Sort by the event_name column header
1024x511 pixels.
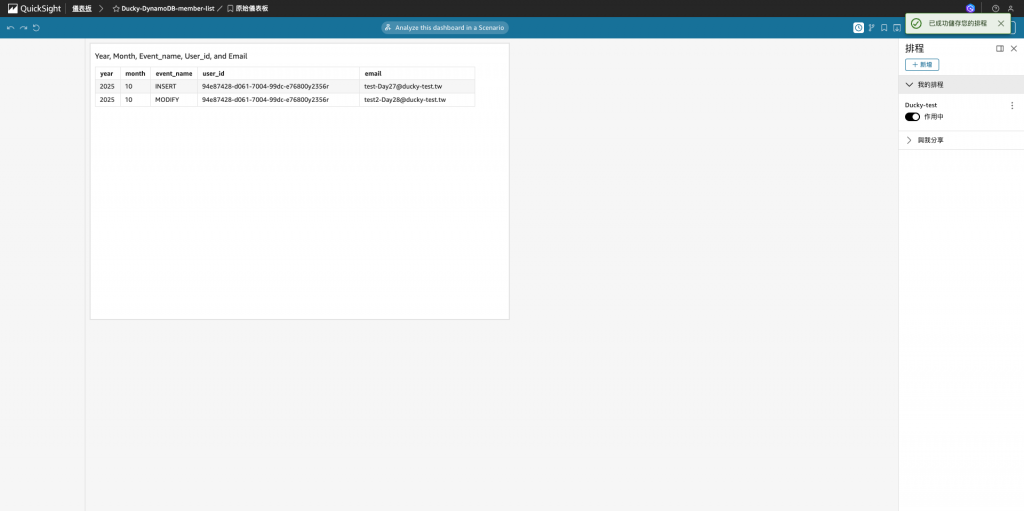click(x=174, y=73)
